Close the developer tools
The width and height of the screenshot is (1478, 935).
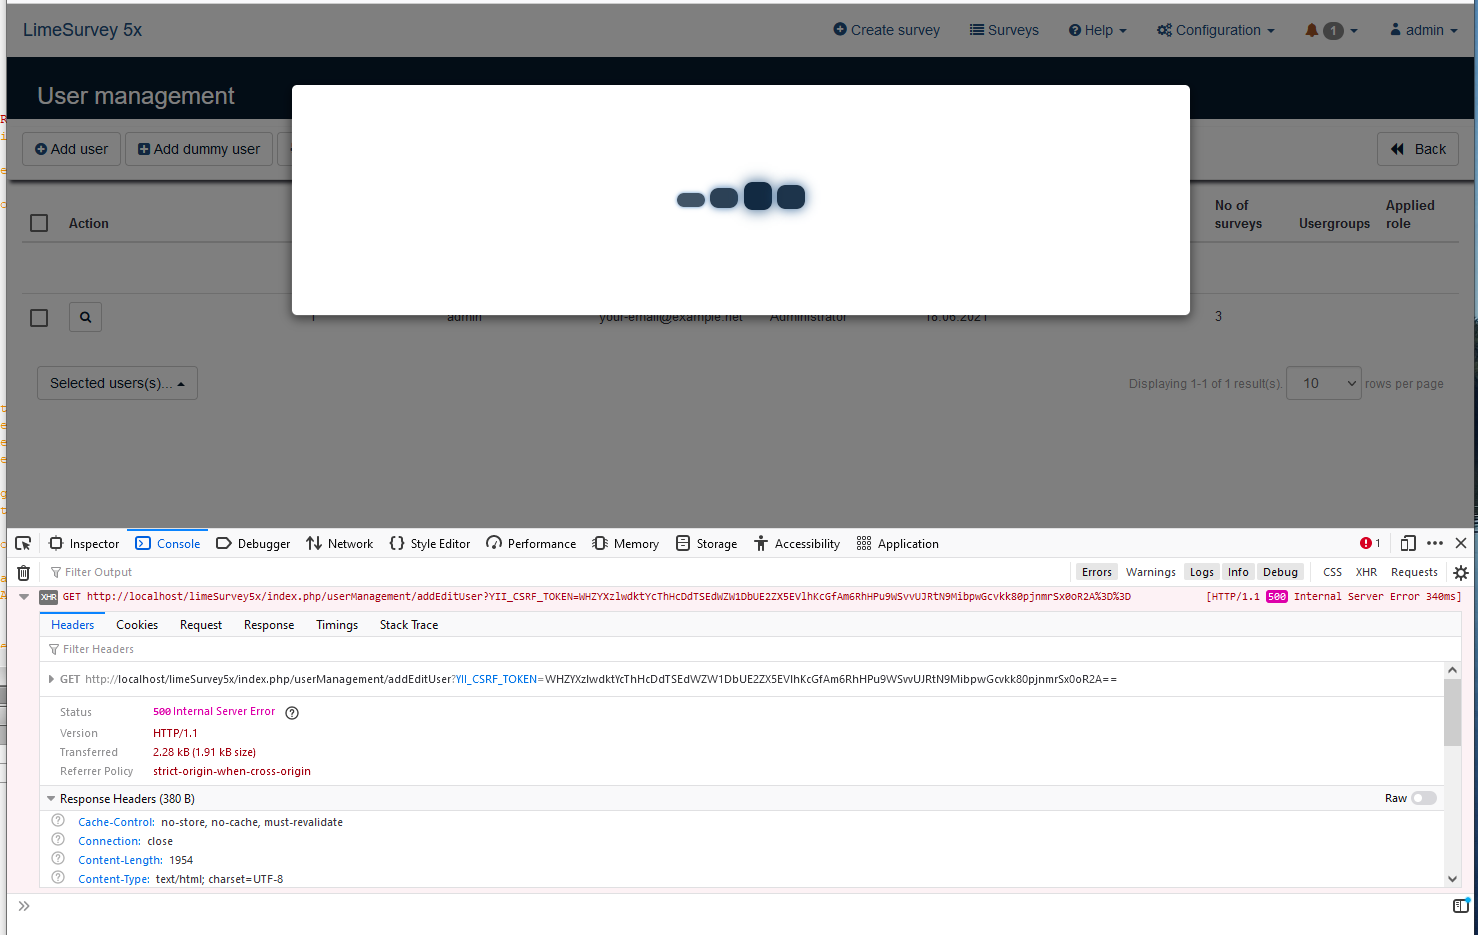[1461, 543]
